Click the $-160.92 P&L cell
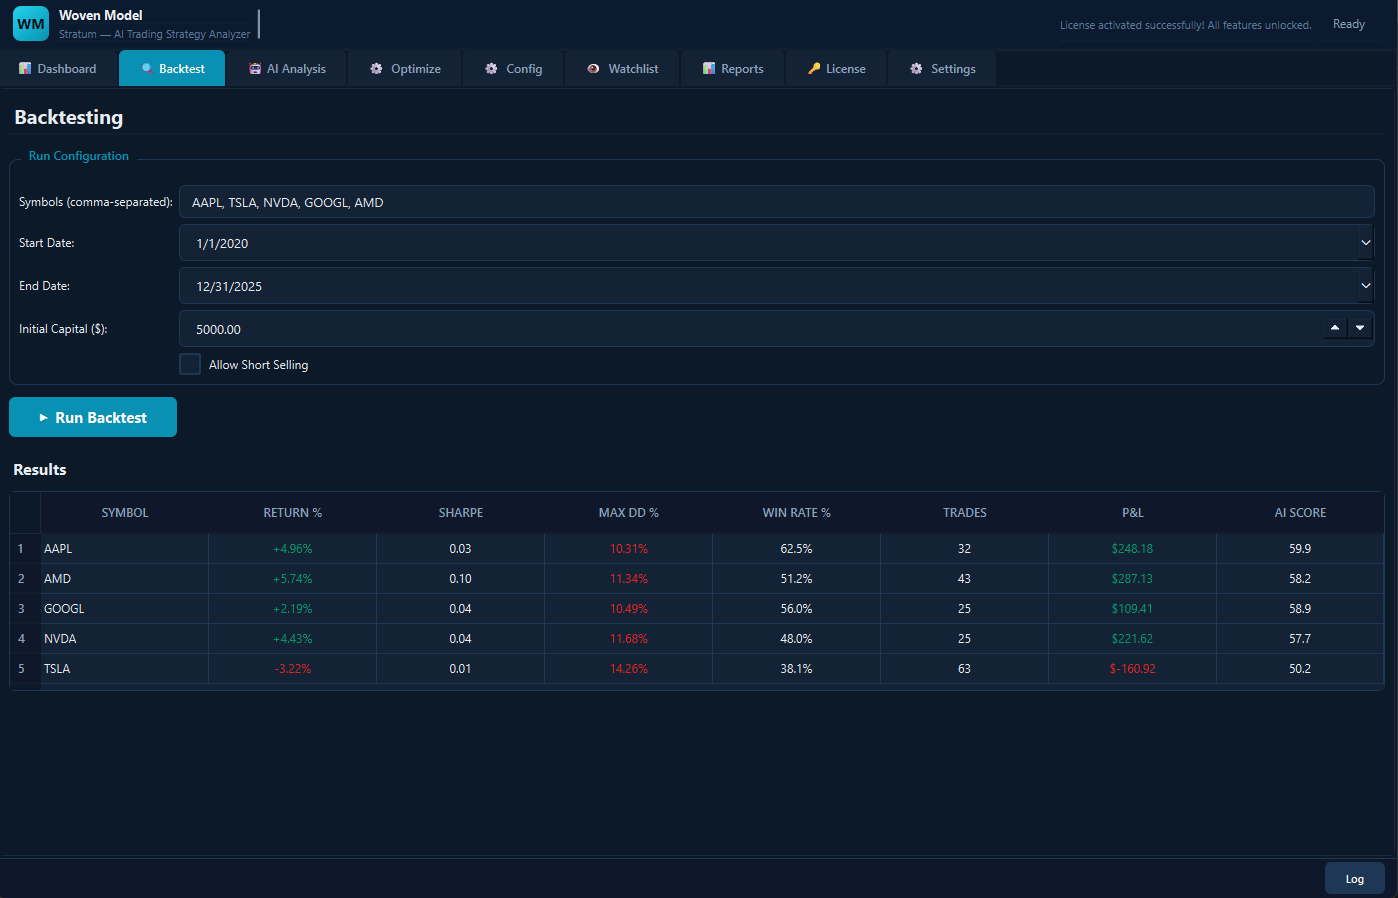 pyautogui.click(x=1133, y=669)
